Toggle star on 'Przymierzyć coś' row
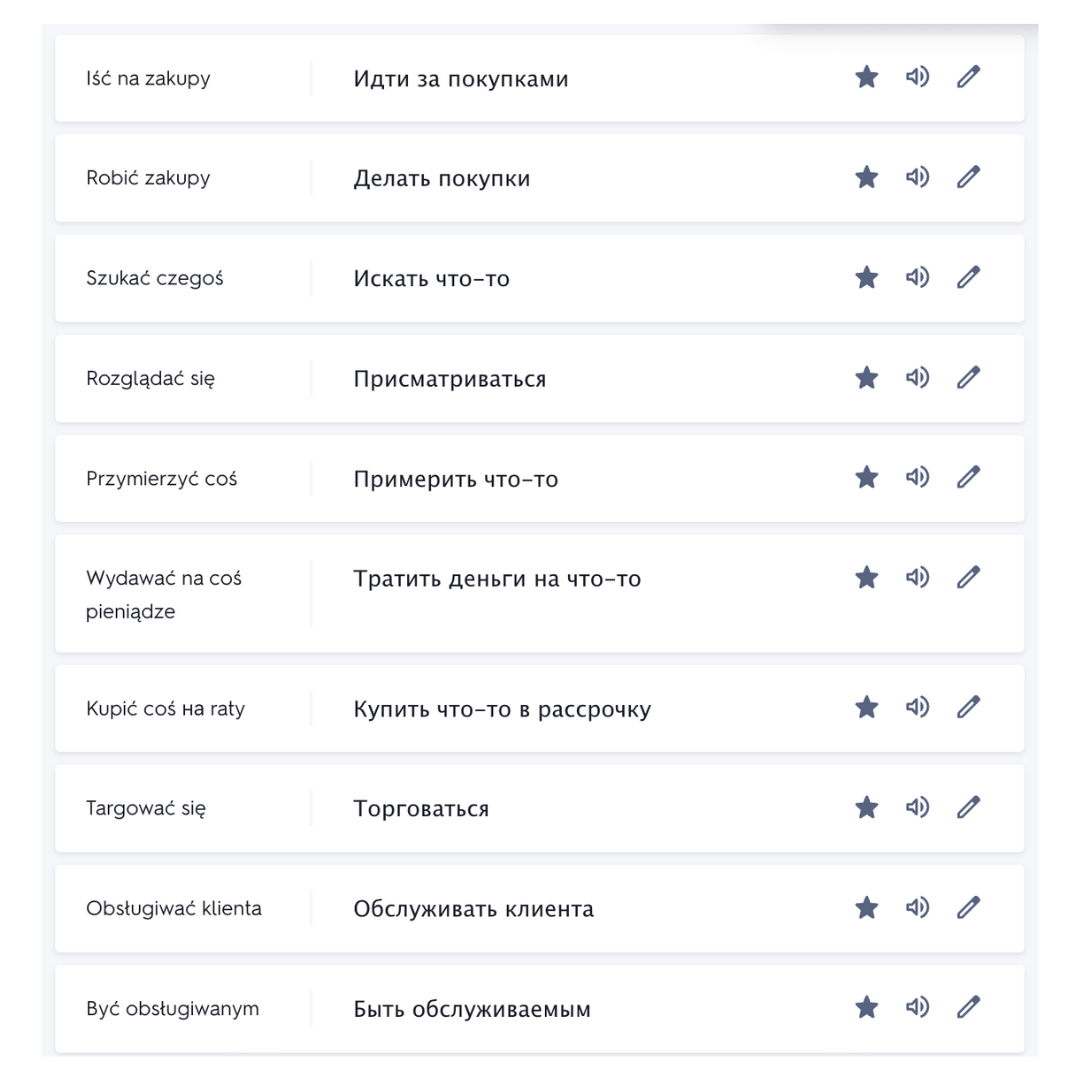1080x1080 pixels. pos(866,477)
